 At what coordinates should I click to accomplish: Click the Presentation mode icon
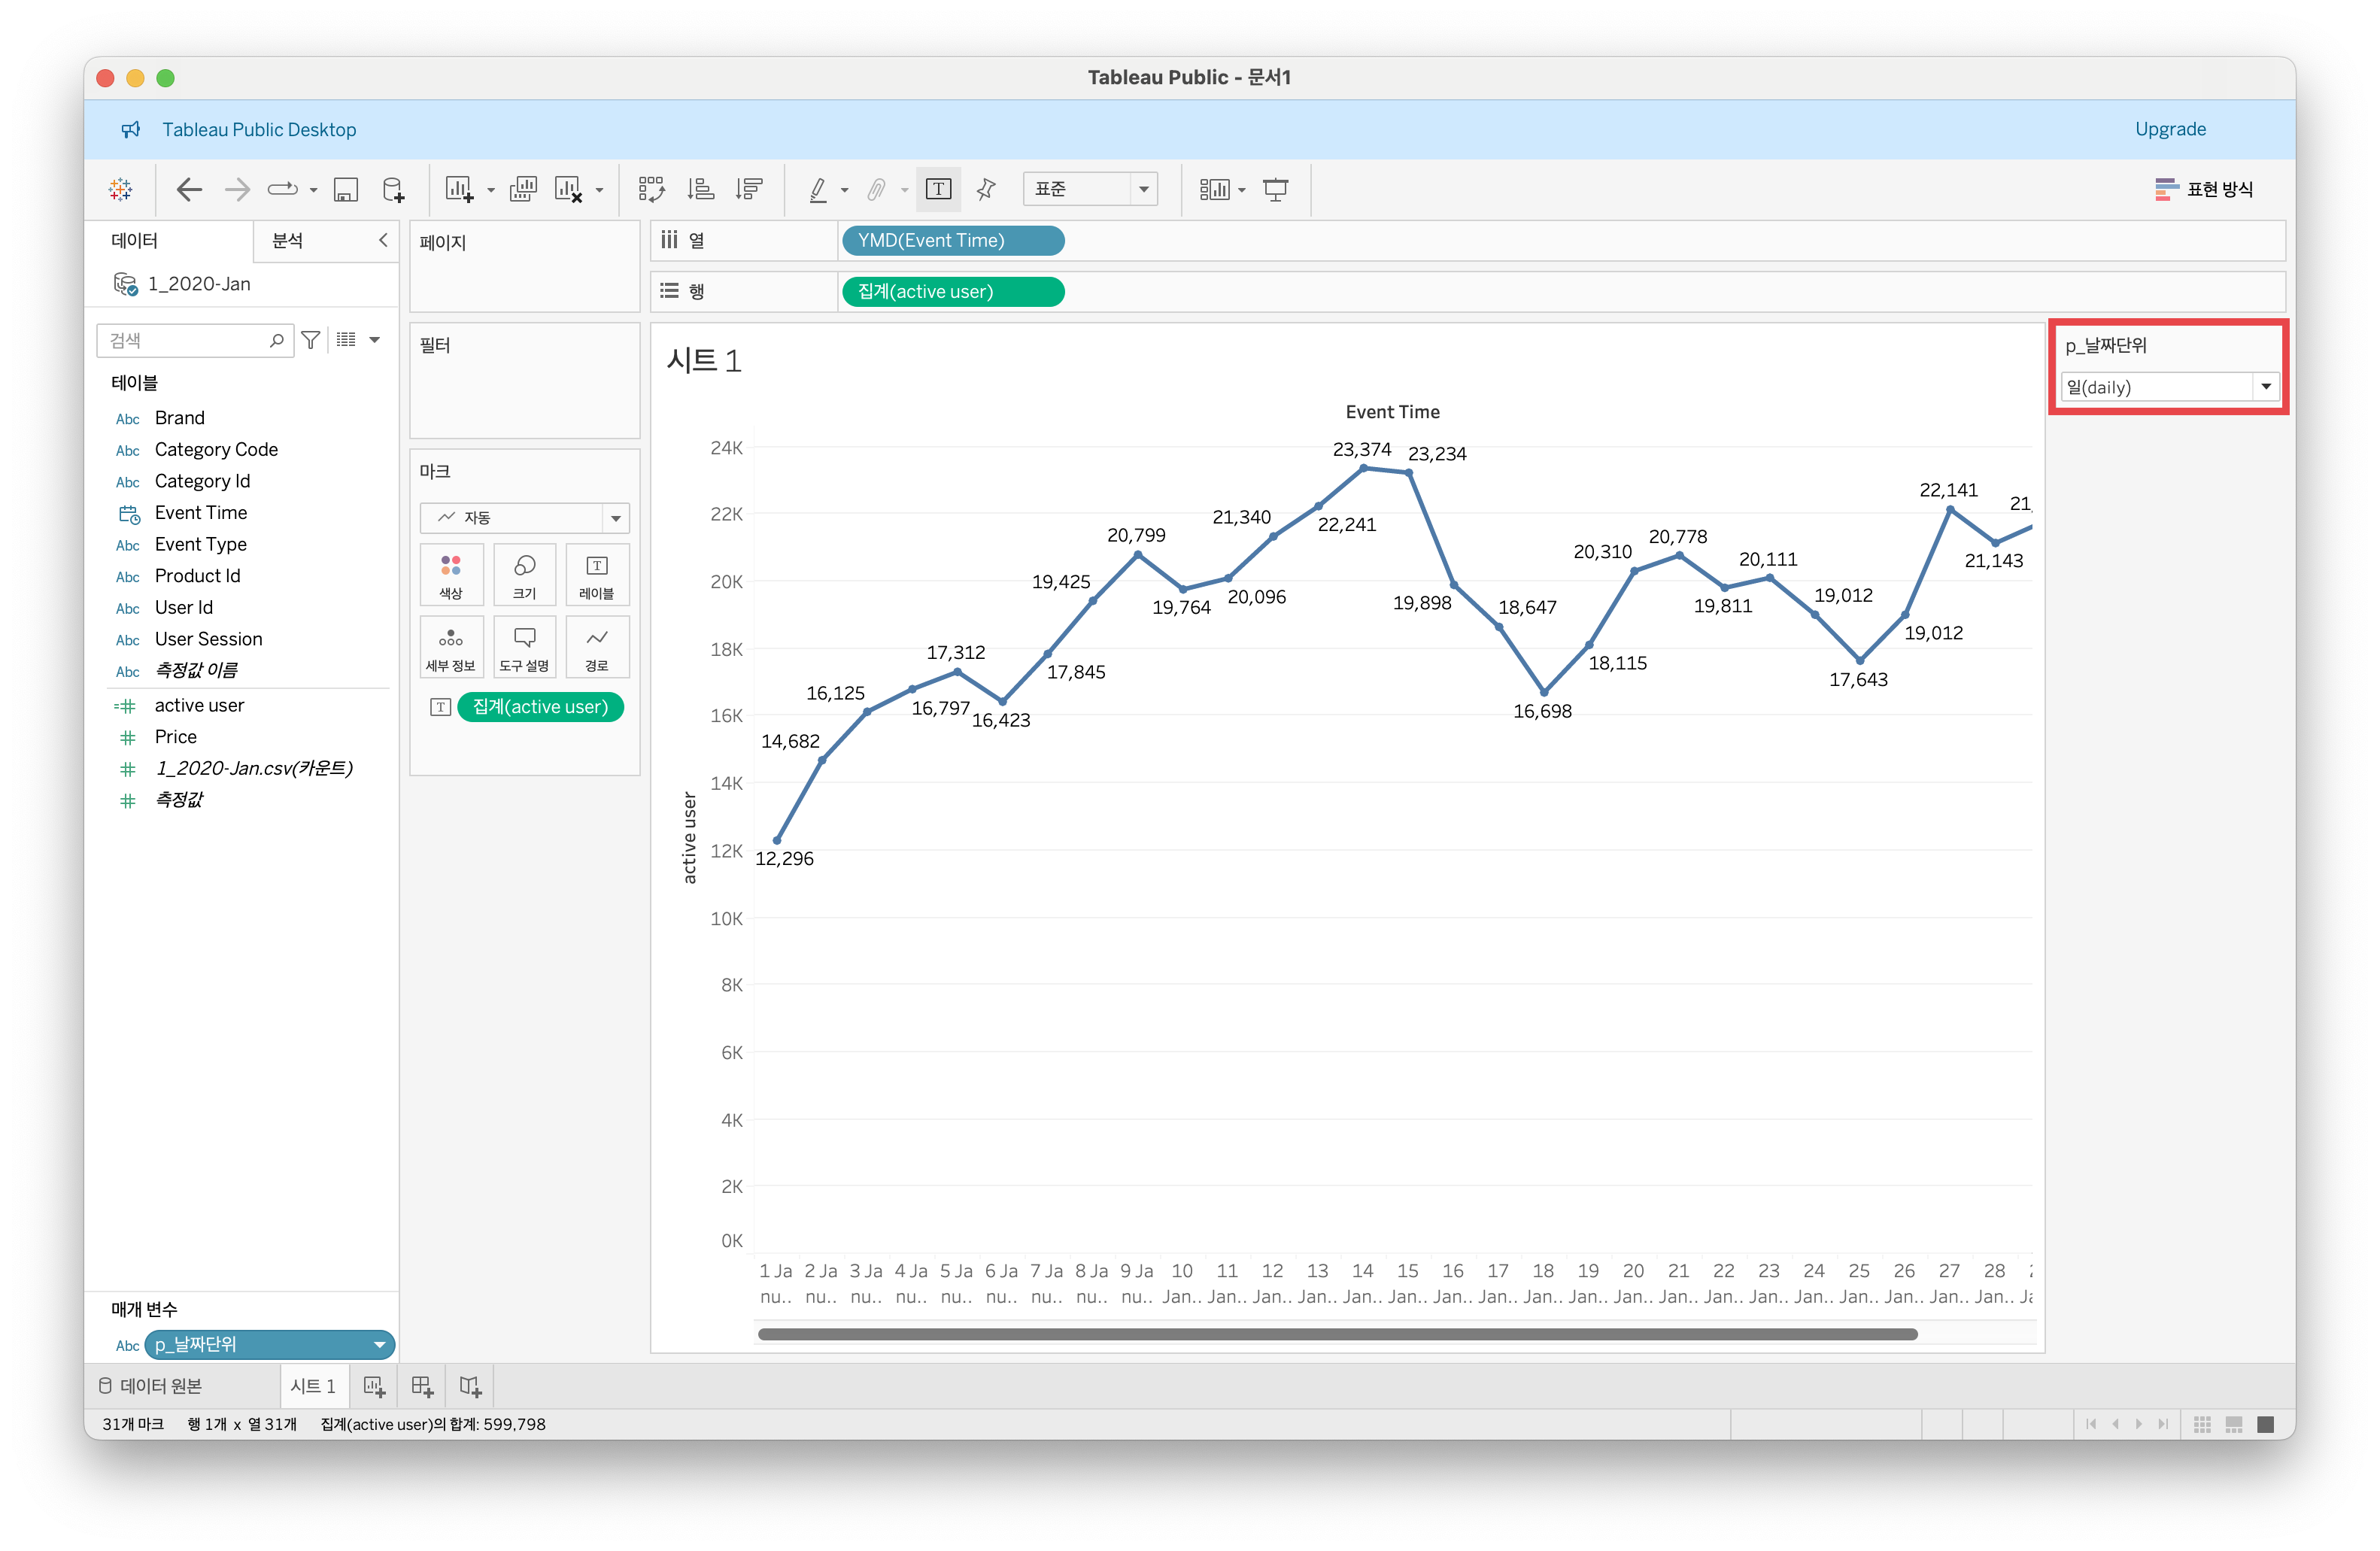(1275, 189)
